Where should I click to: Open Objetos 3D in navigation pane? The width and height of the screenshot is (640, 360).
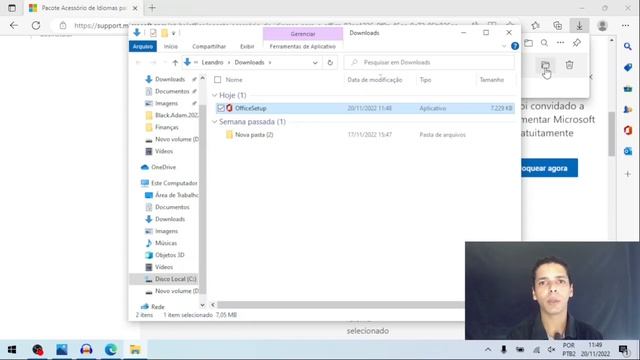[x=169, y=255]
